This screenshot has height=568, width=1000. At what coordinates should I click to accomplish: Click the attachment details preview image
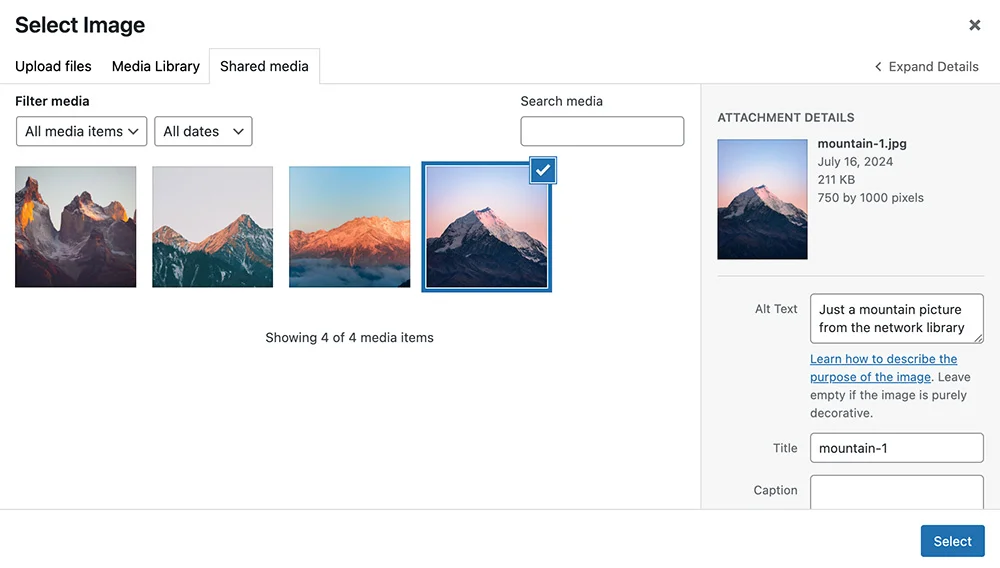(x=762, y=199)
